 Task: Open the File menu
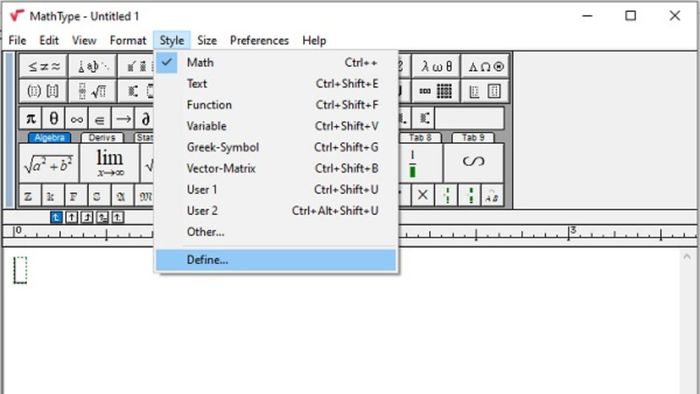point(17,41)
